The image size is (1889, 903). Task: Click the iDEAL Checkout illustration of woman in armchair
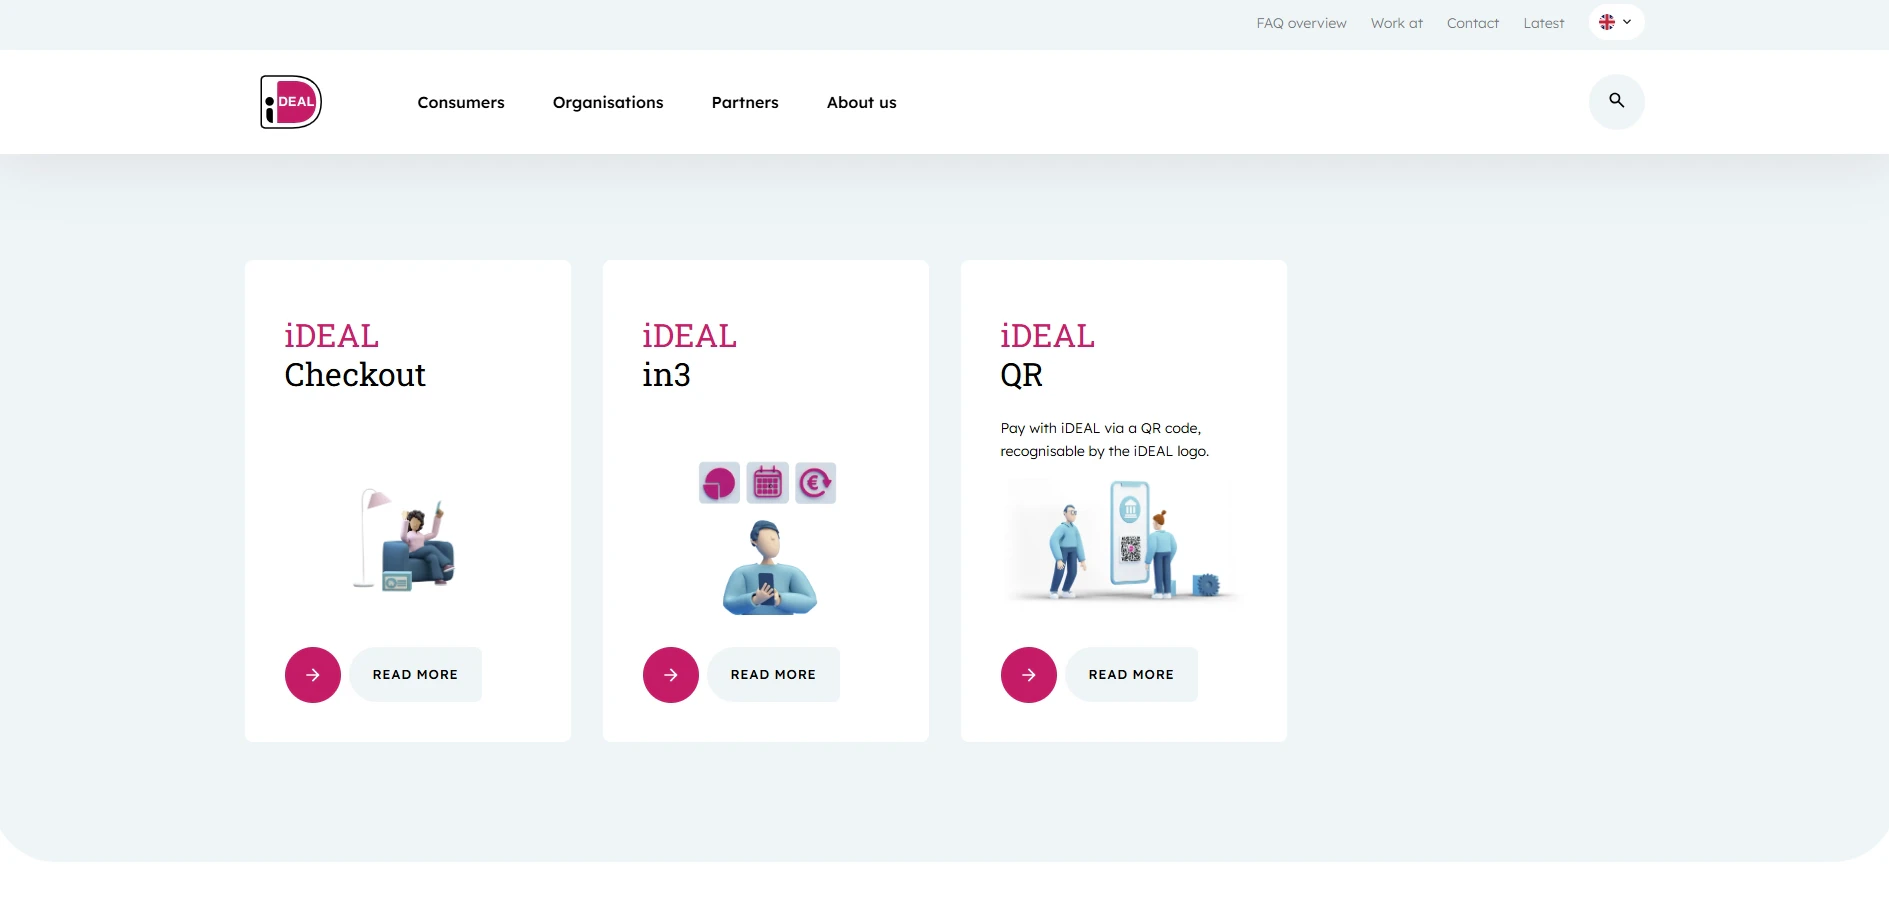click(x=404, y=540)
